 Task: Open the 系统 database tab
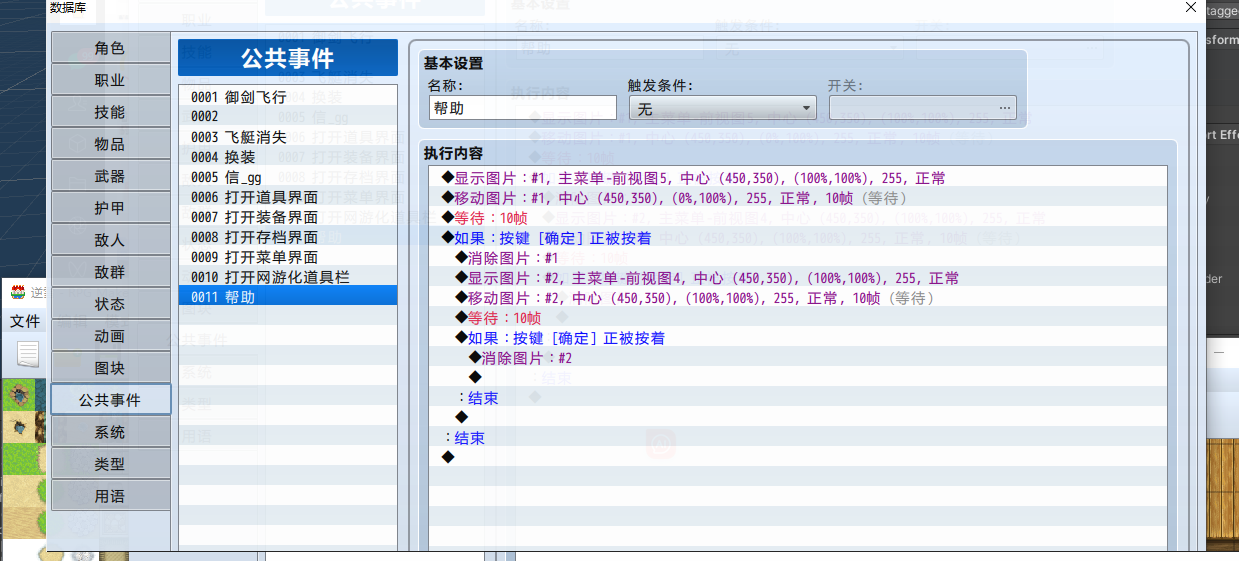[x=110, y=432]
